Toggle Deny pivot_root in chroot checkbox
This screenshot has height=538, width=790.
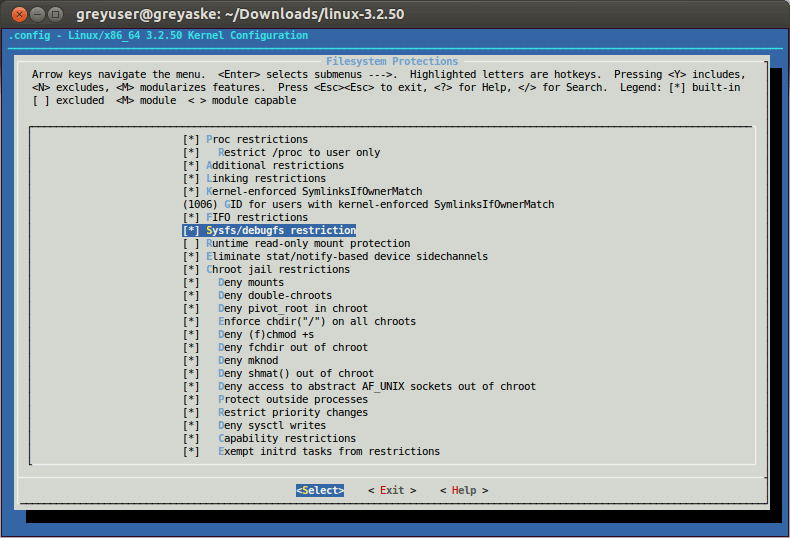(191, 309)
